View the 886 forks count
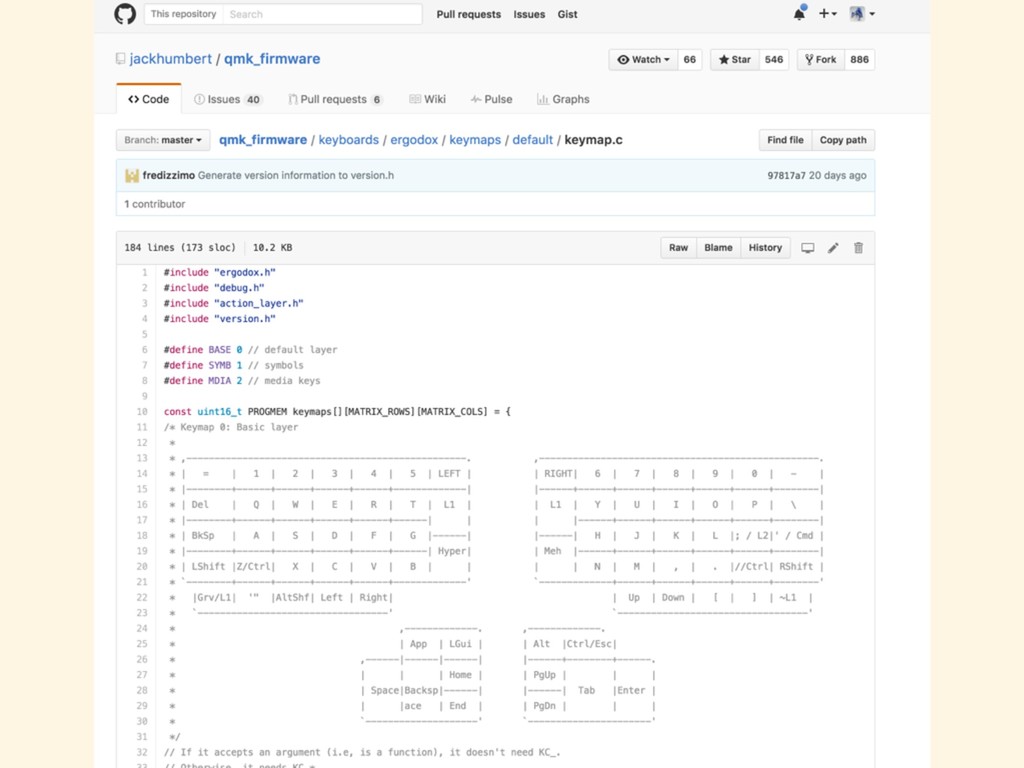The width and height of the screenshot is (1024, 768). [859, 59]
